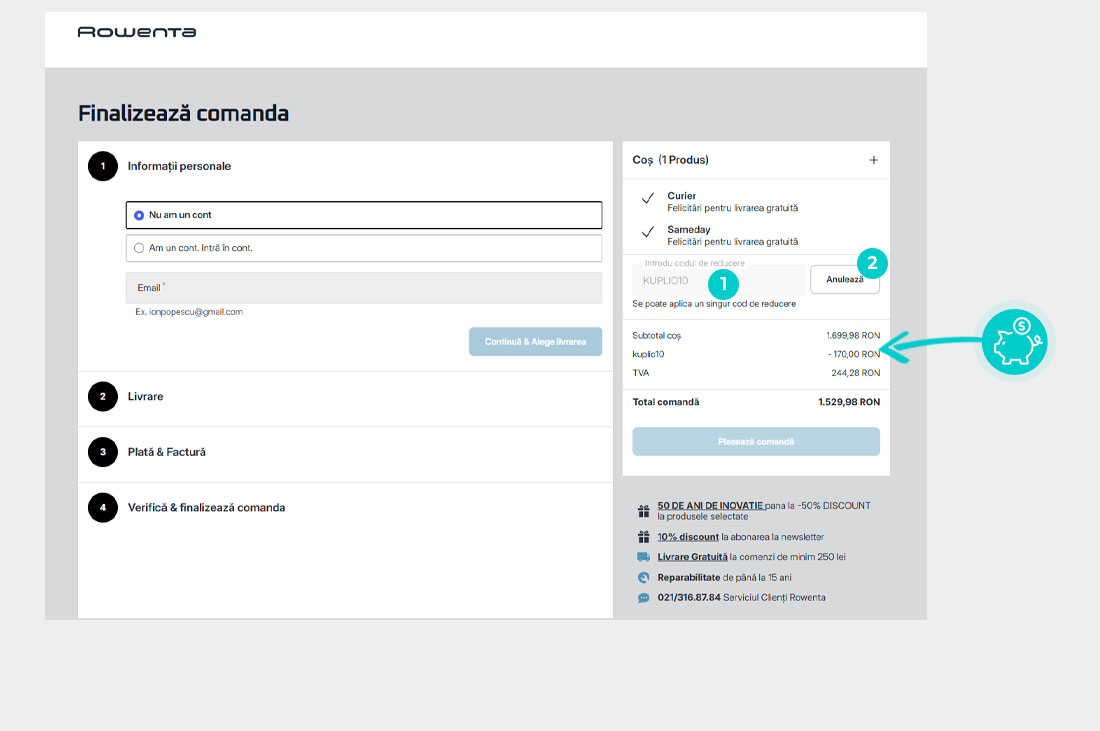Choose 'Am un cont. Intră în cont.'

(139, 248)
